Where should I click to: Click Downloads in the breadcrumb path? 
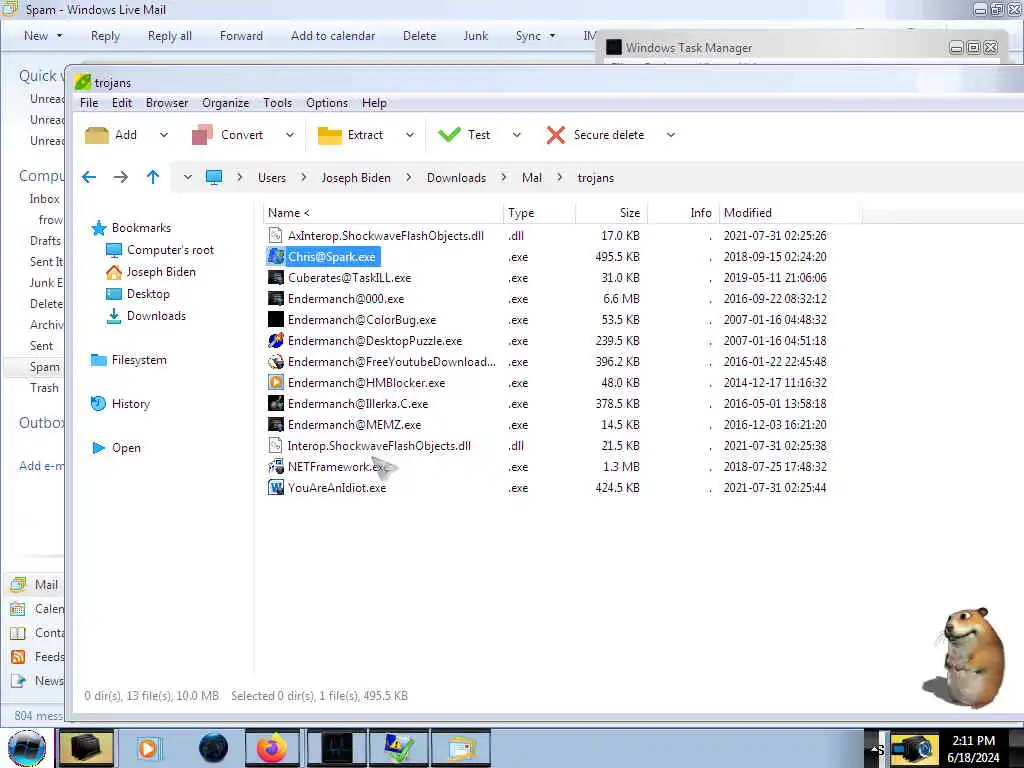click(456, 178)
